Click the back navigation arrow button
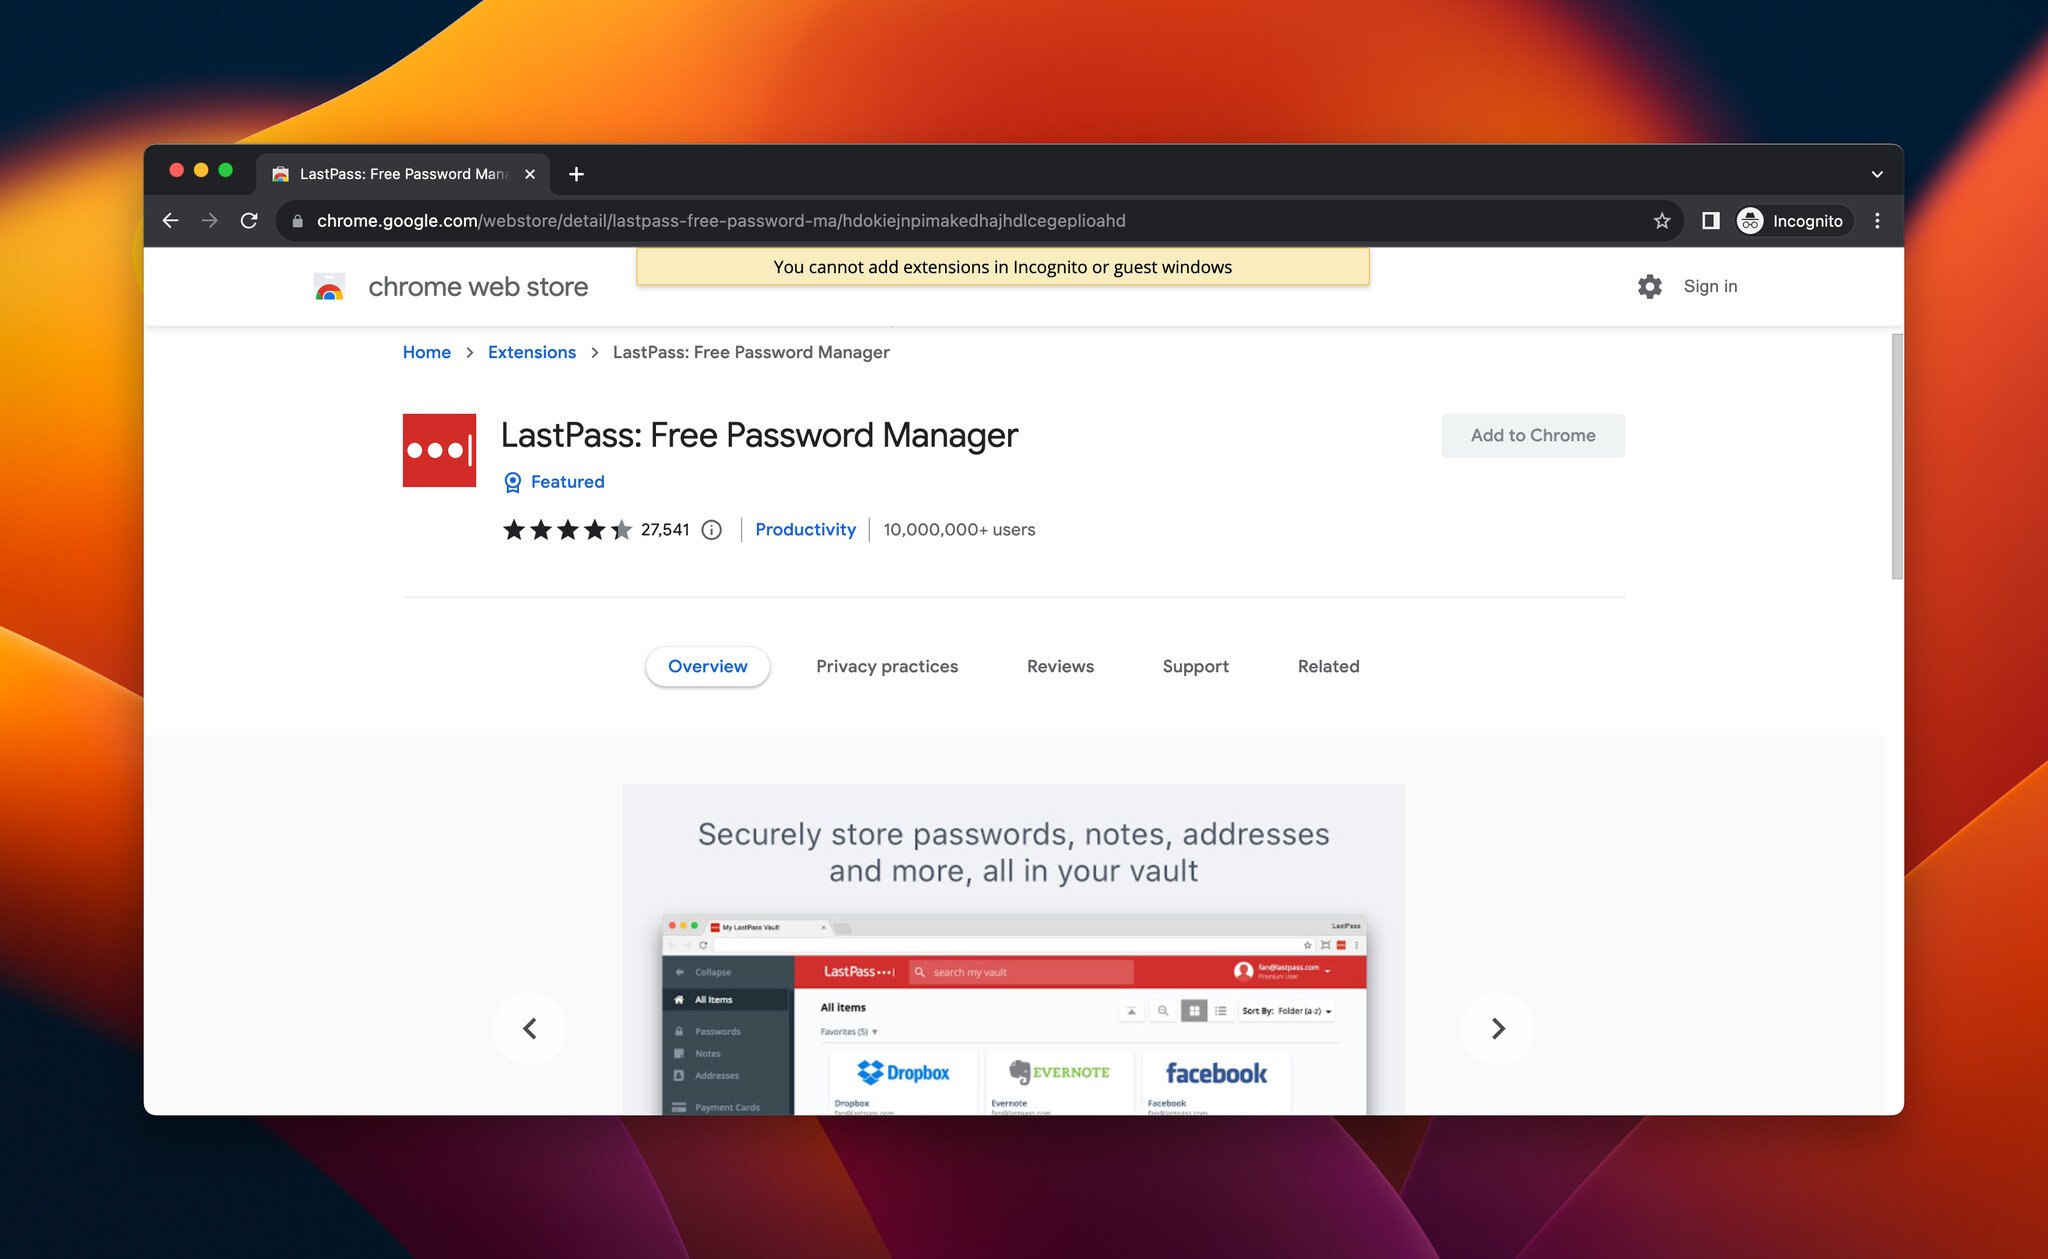 [x=171, y=219]
